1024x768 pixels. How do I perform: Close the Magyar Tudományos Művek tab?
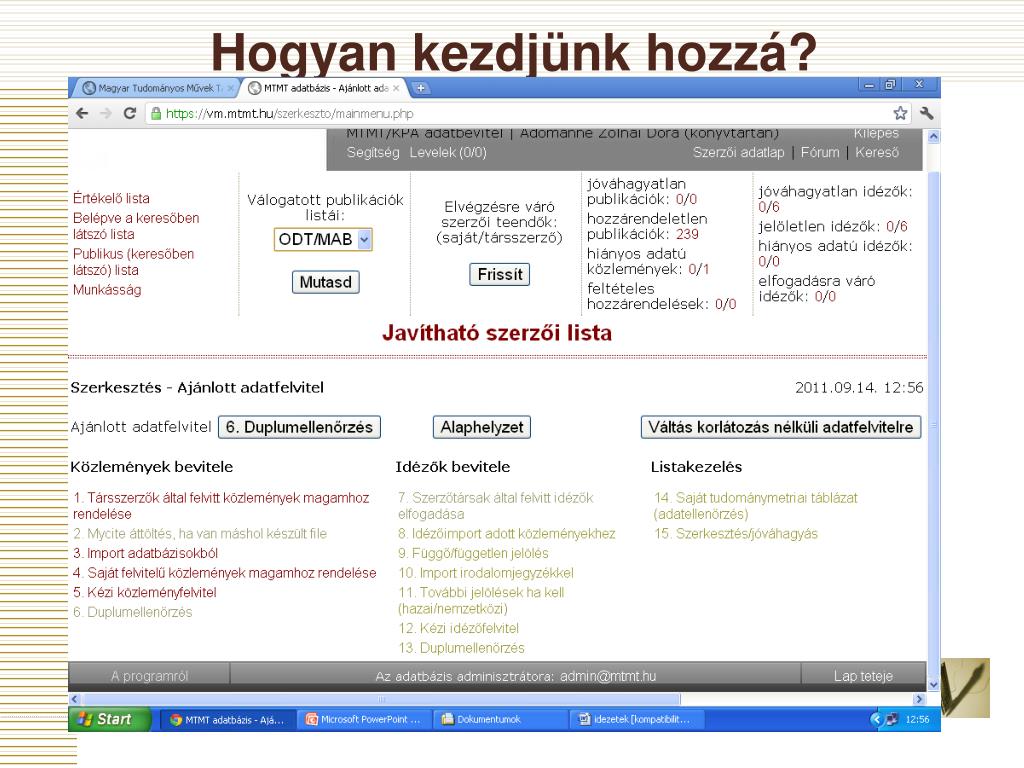pyautogui.click(x=231, y=88)
